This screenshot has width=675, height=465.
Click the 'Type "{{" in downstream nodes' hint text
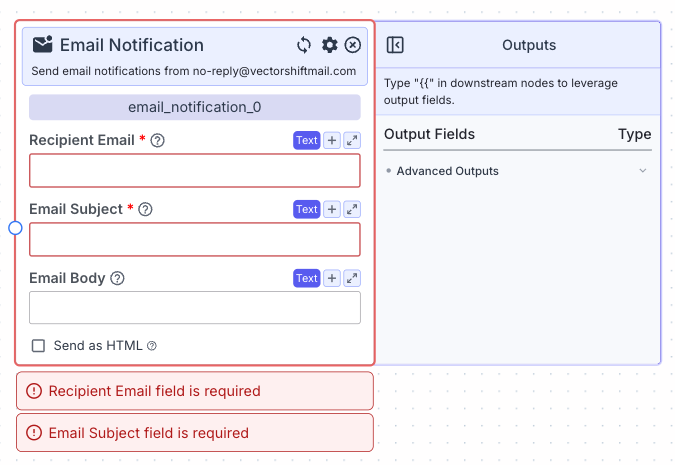click(501, 91)
